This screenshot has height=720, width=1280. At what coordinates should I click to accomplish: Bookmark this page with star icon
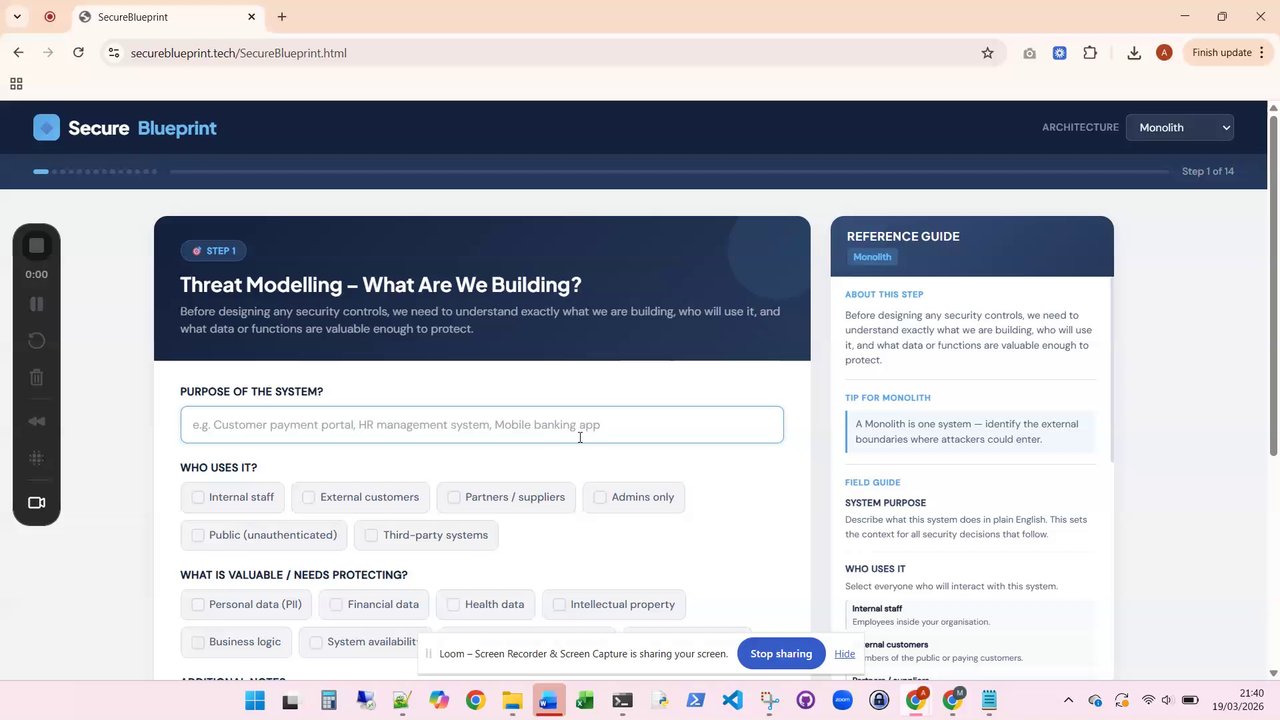pyautogui.click(x=987, y=53)
